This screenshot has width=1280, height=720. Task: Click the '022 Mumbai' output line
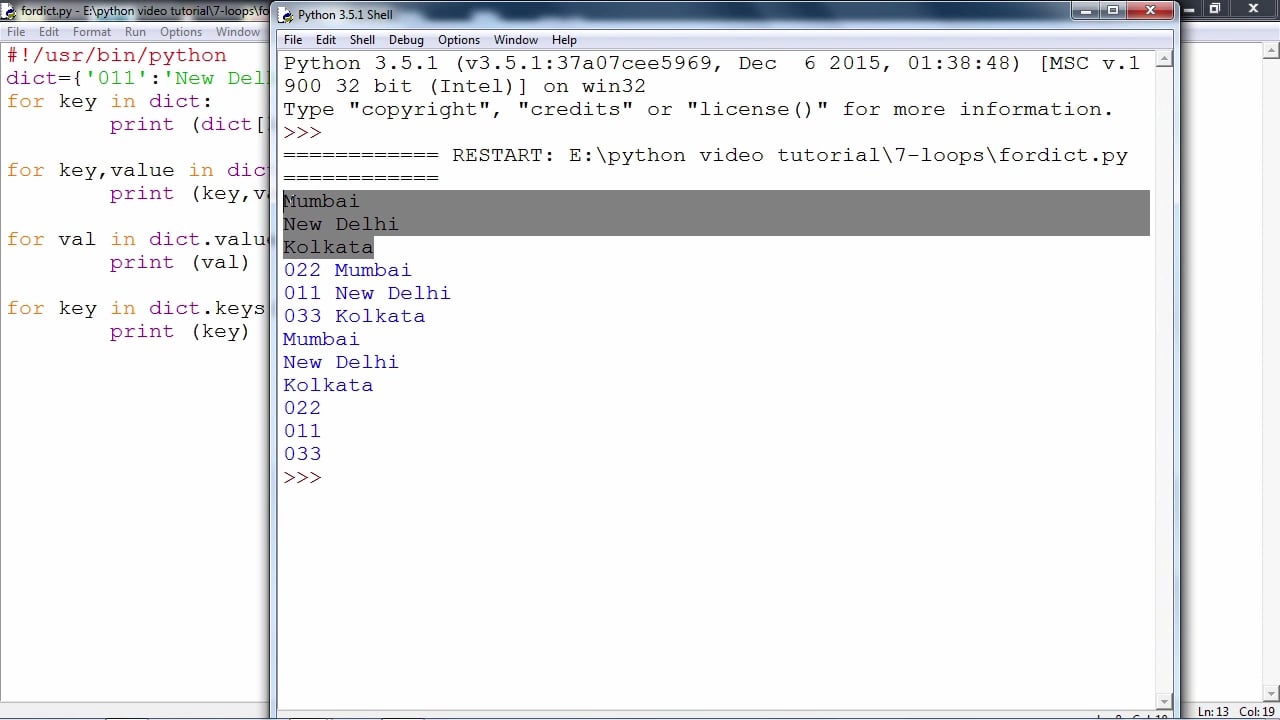[347, 270]
